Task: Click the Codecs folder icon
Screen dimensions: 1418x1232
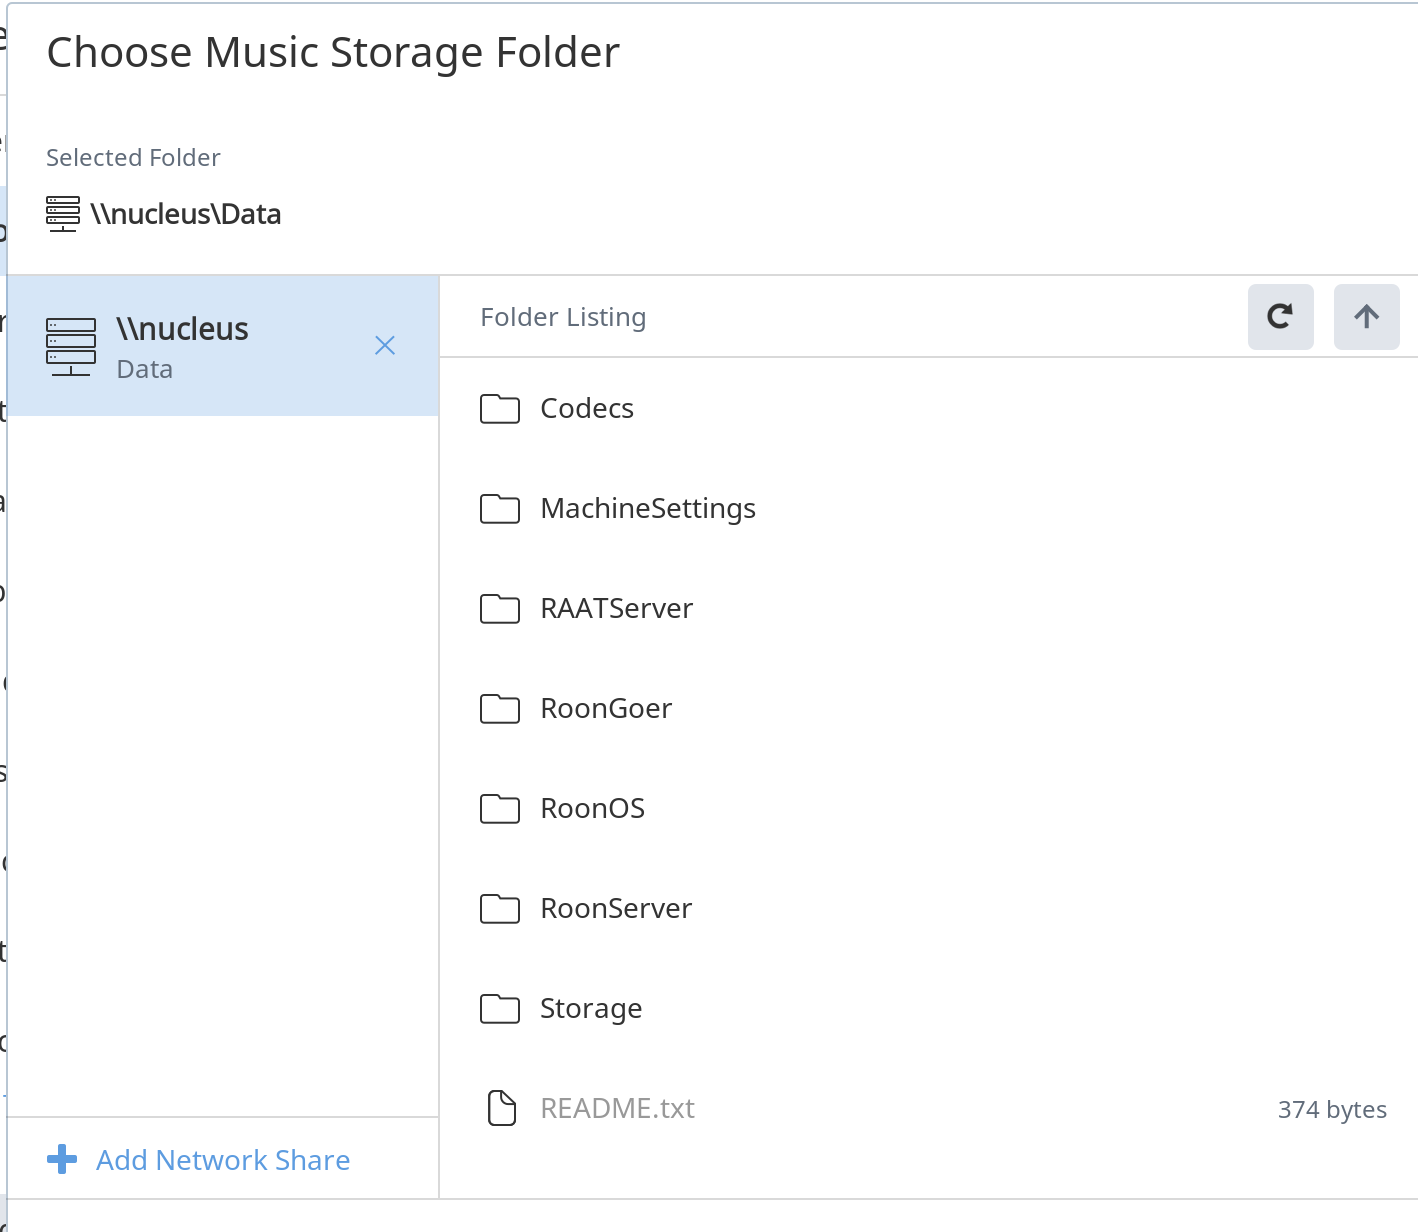Action: (x=500, y=409)
